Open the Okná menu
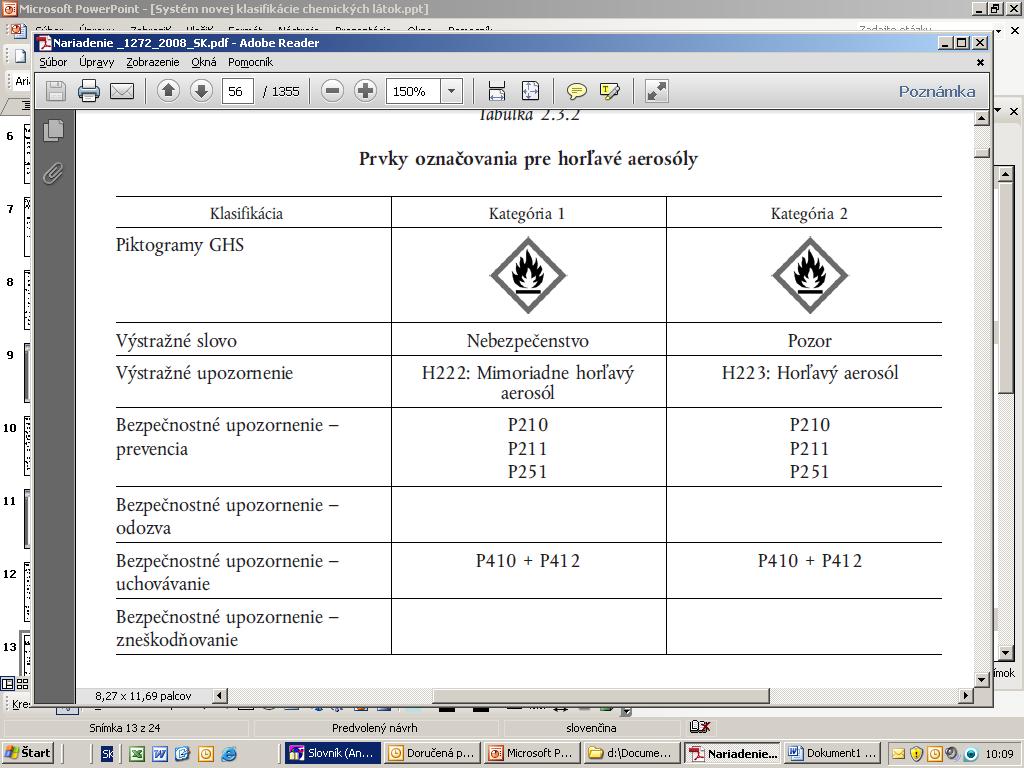The height and width of the screenshot is (768, 1024). coord(204,62)
